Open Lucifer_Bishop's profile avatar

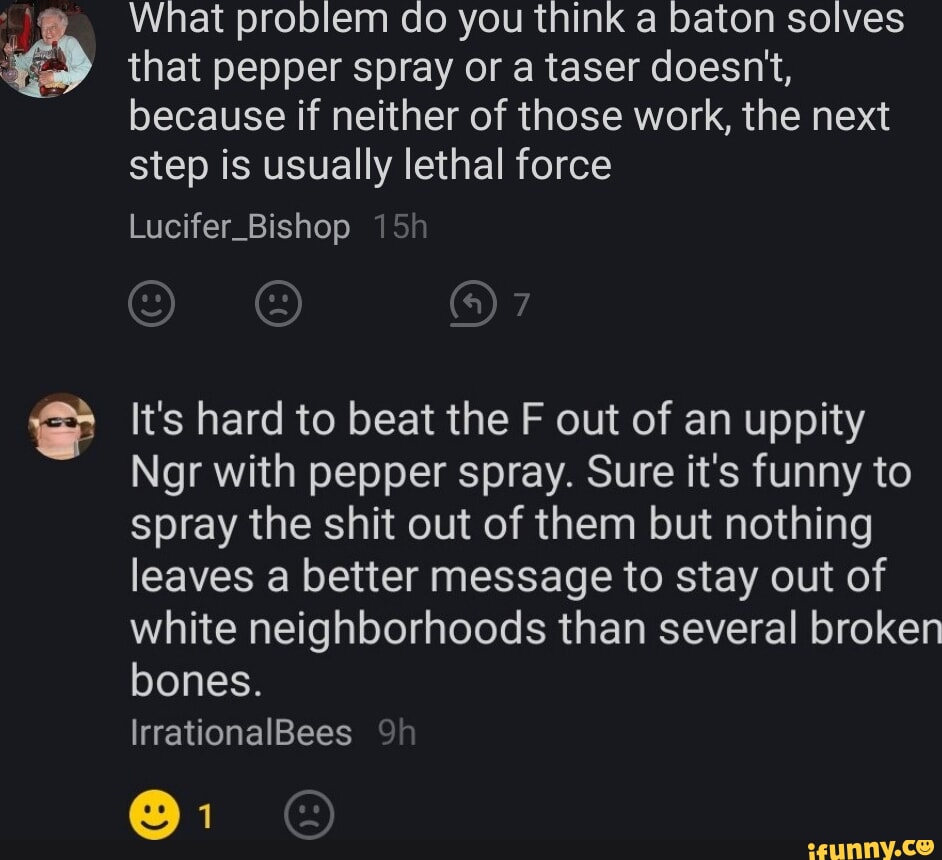[x=47, y=49]
